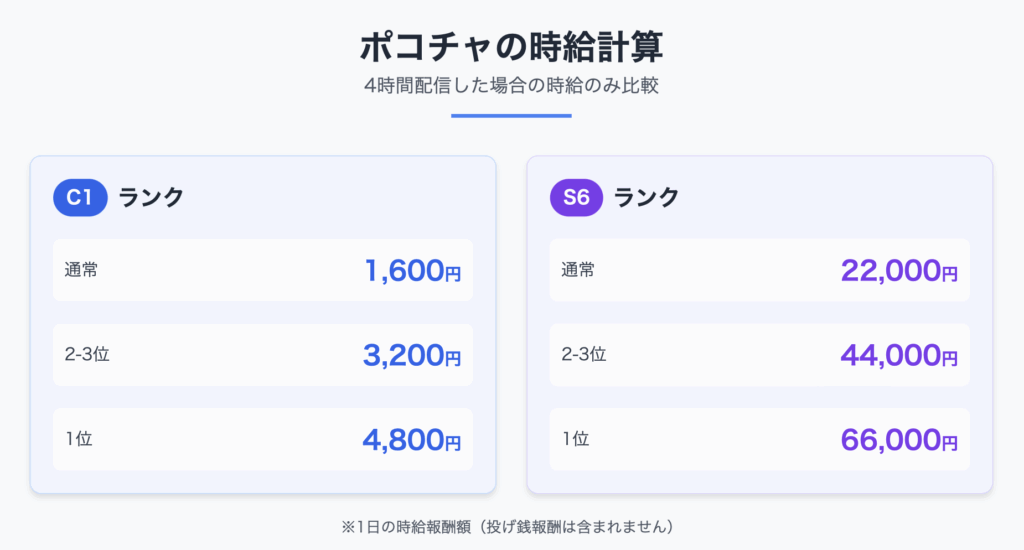Click the blue underline divider below subtitle
The image size is (1024, 550).
(x=511, y=116)
